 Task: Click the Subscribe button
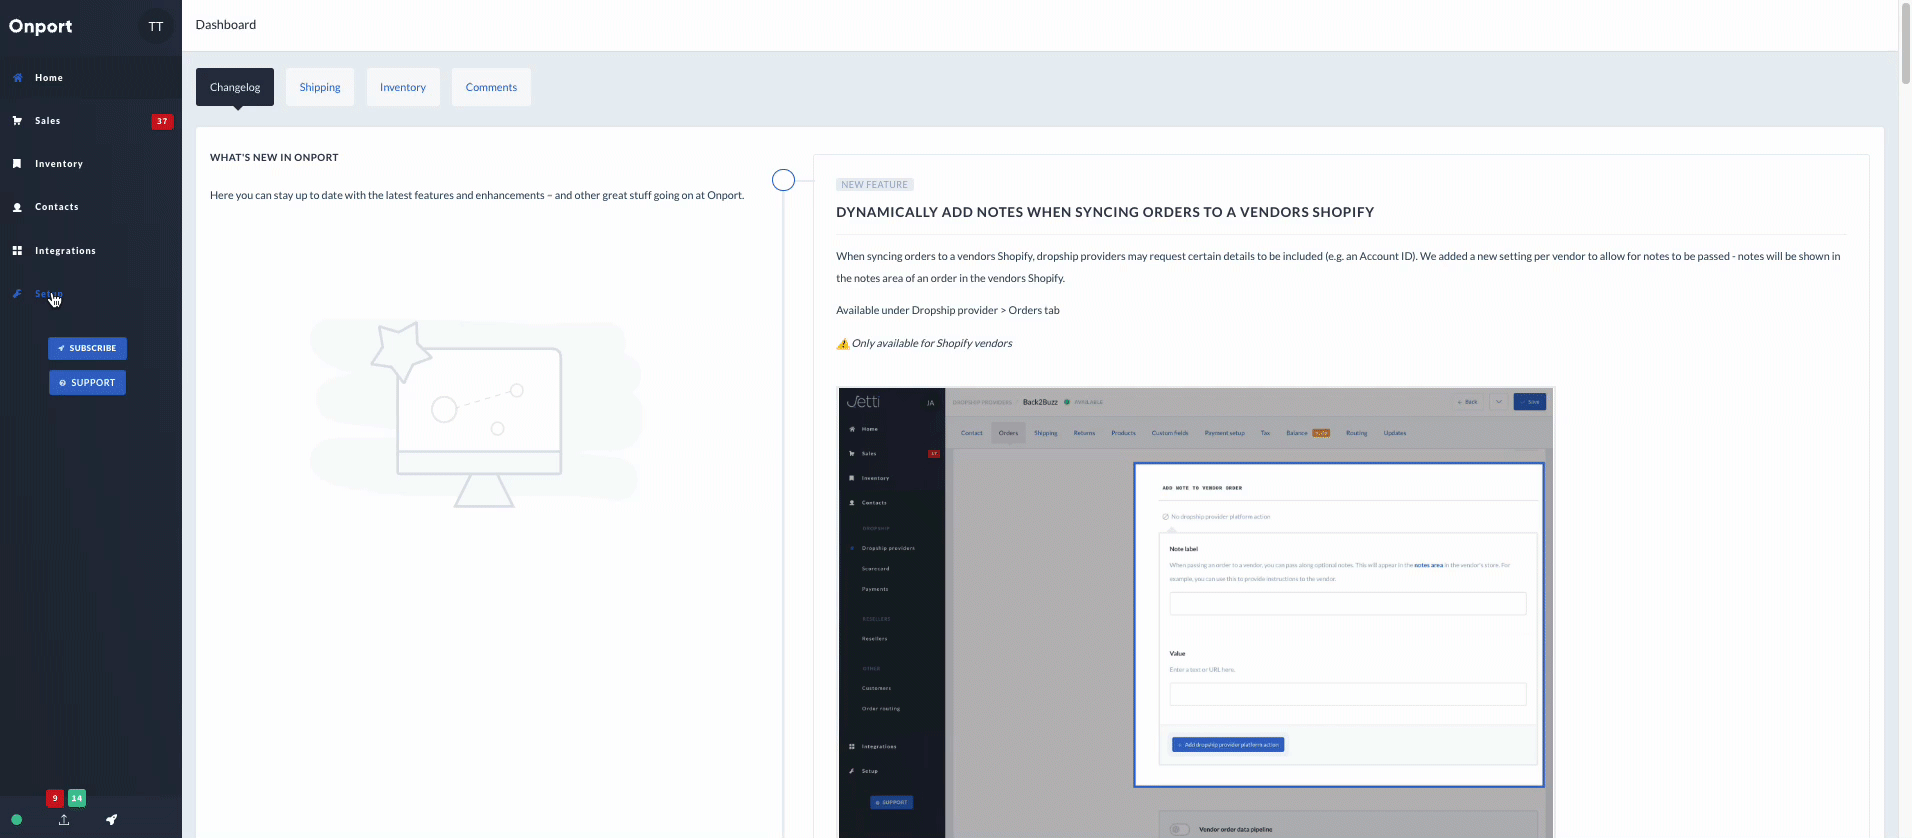point(87,348)
